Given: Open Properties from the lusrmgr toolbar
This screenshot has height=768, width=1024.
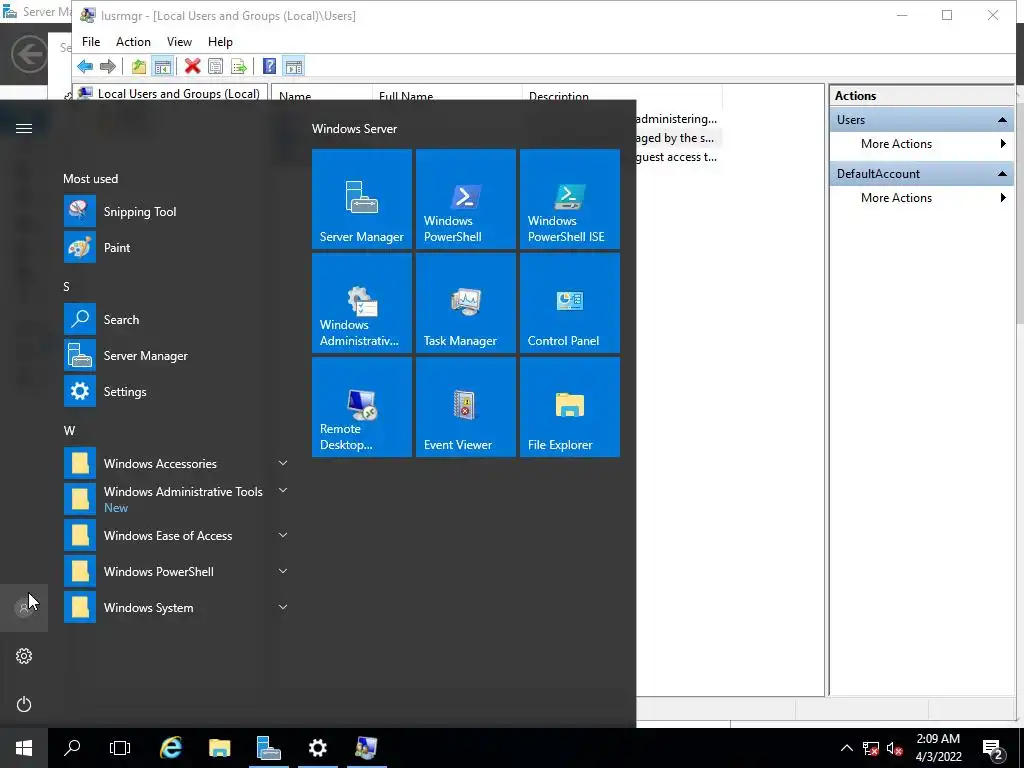Looking at the screenshot, I should (x=216, y=66).
